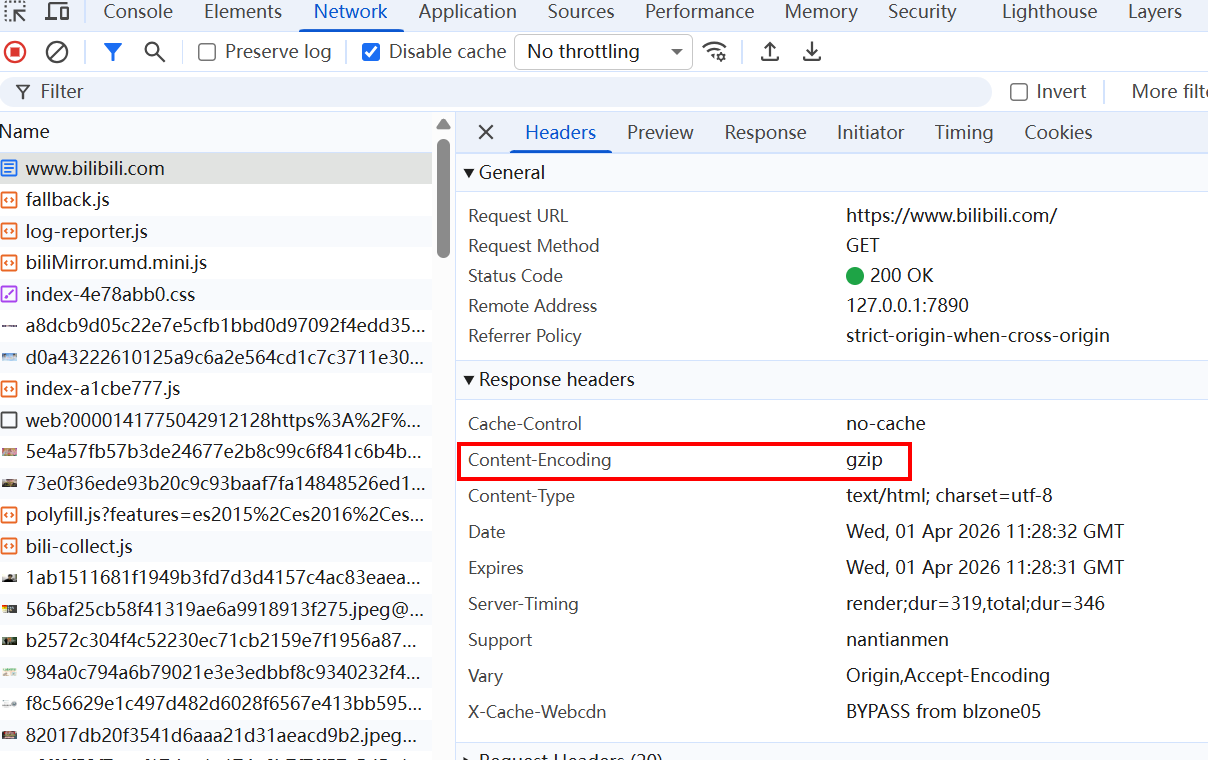The image size is (1208, 760).
Task: Click the 200 OK status code value
Action: [x=890, y=276]
